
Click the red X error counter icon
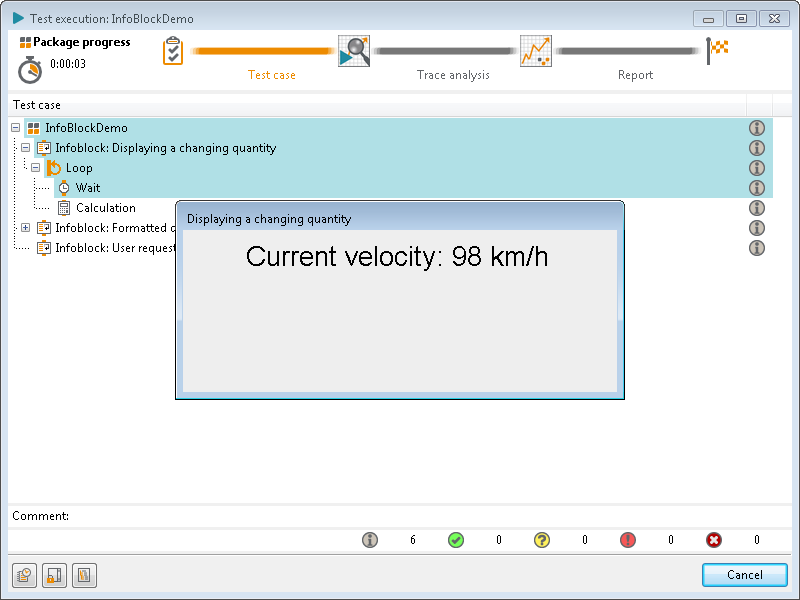click(714, 540)
